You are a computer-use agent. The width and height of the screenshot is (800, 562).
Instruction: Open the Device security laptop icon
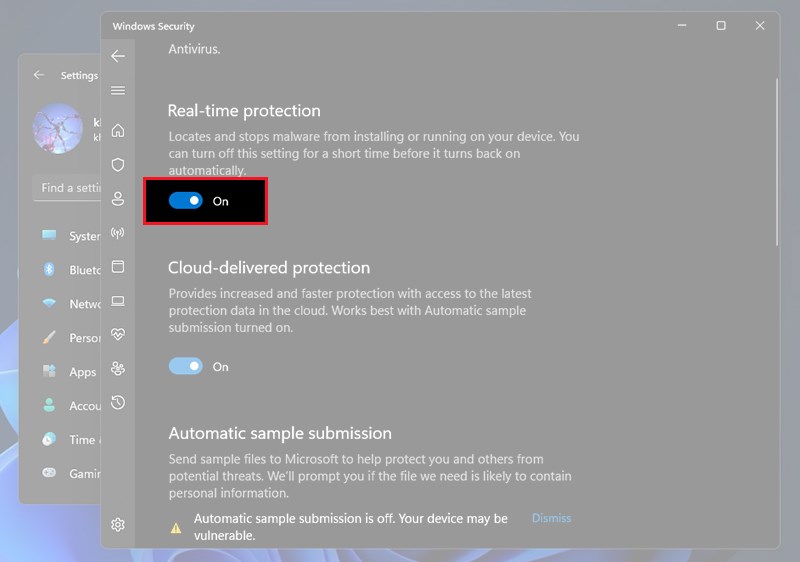click(x=118, y=301)
